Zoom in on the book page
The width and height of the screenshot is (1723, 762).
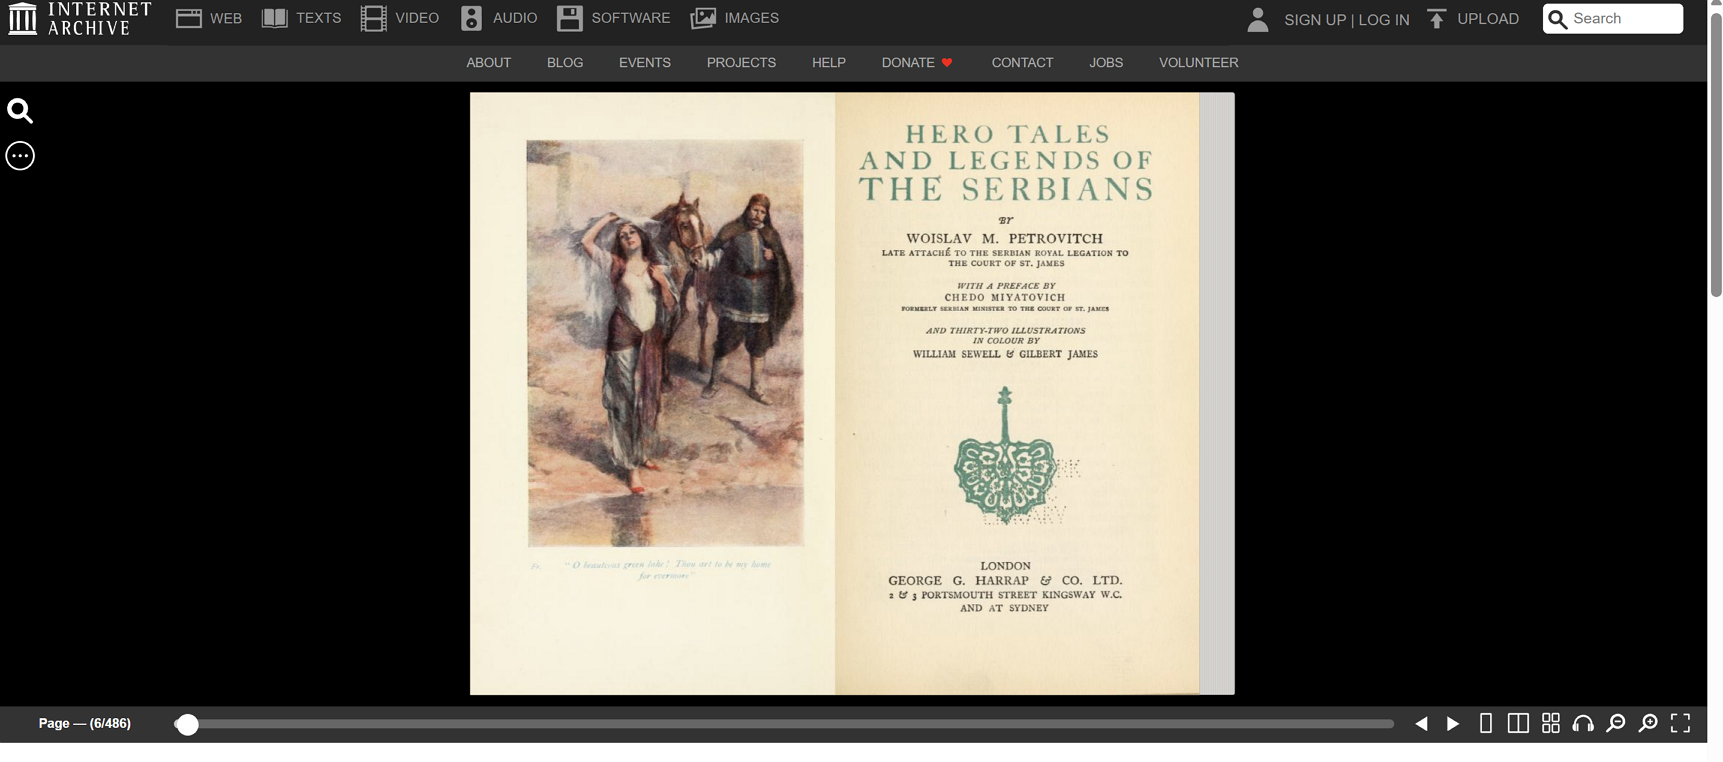pos(1648,723)
